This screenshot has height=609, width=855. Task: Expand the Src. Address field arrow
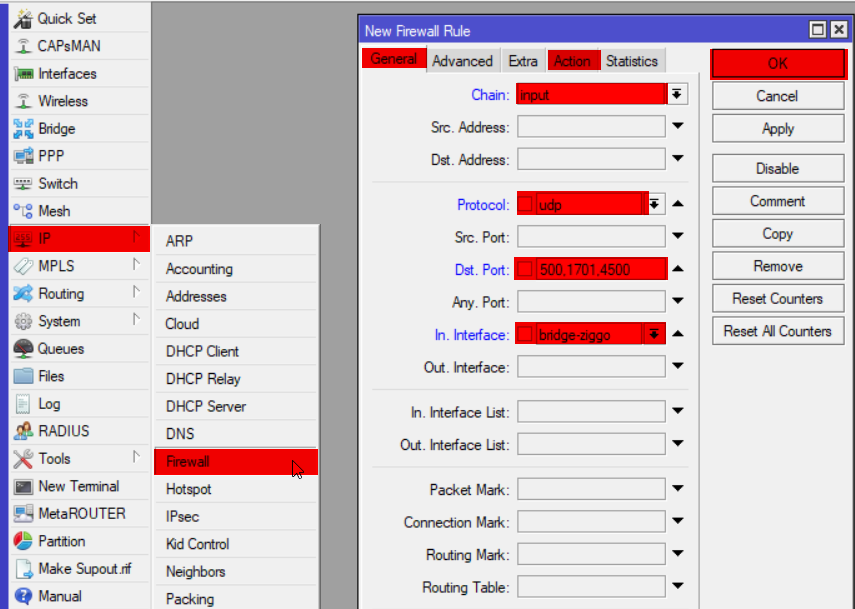click(678, 127)
